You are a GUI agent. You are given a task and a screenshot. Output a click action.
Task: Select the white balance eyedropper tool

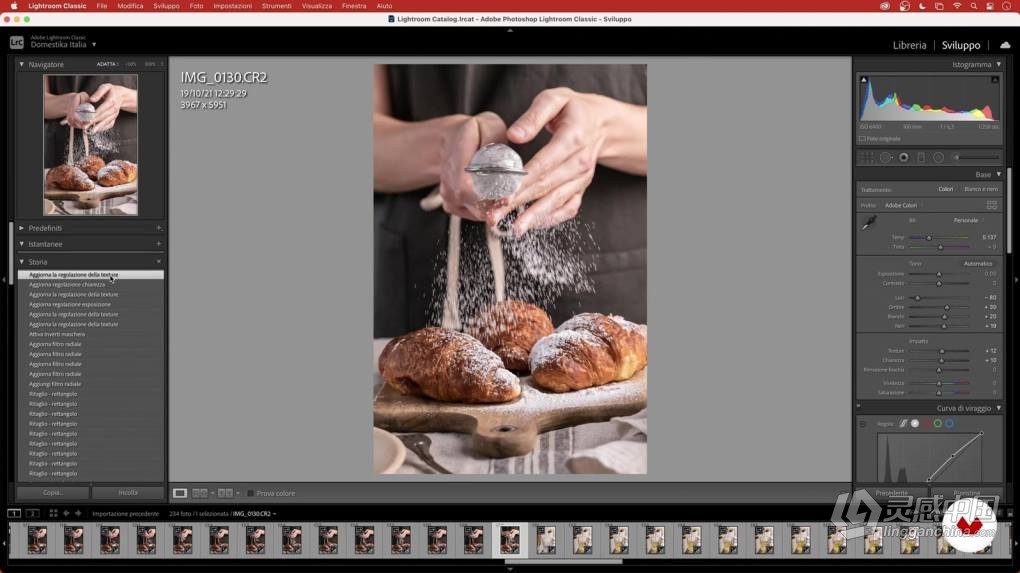[x=869, y=223]
